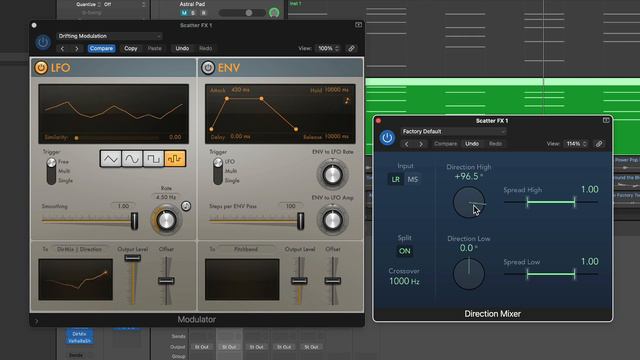Open the ENV target Pitchbend dropdown
This screenshot has width=640, height=360.
click(246, 249)
